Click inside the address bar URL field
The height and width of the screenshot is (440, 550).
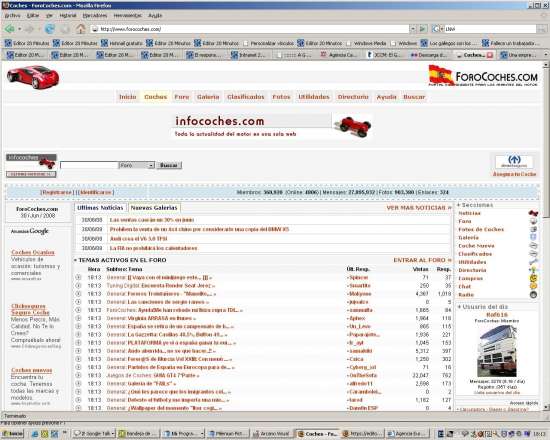[250, 29]
